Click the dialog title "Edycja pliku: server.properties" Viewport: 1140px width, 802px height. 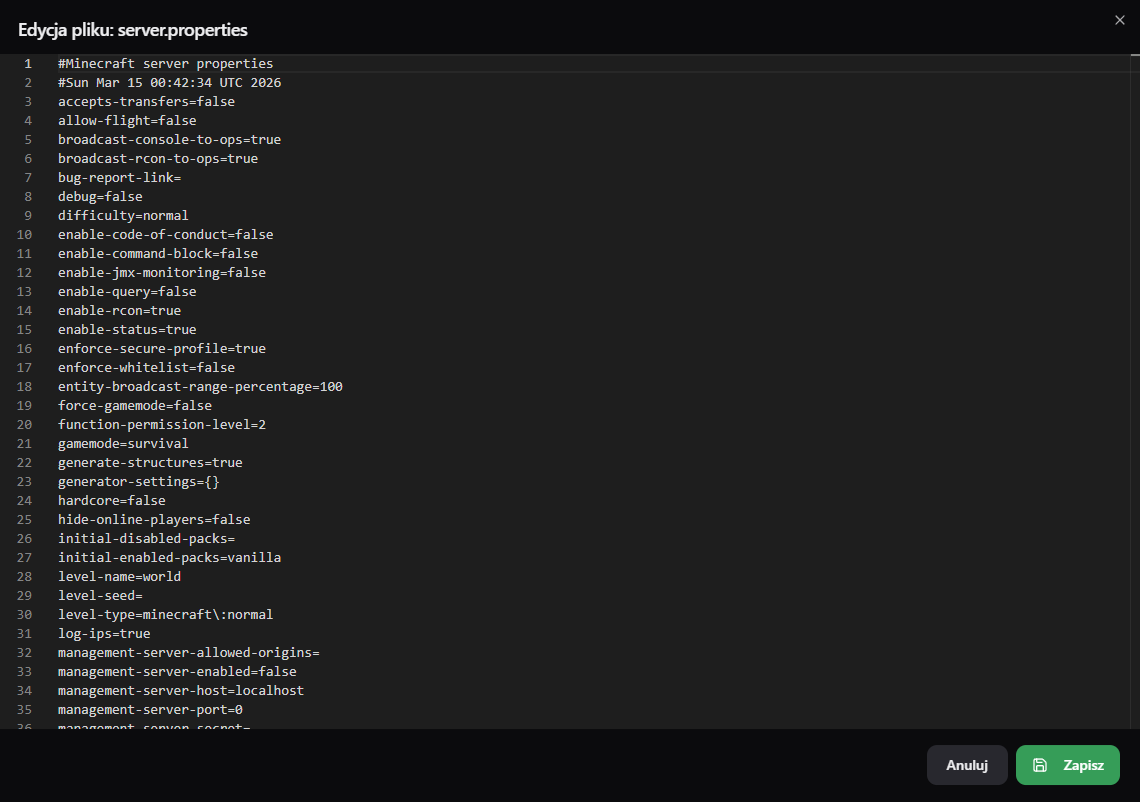tap(133, 29)
